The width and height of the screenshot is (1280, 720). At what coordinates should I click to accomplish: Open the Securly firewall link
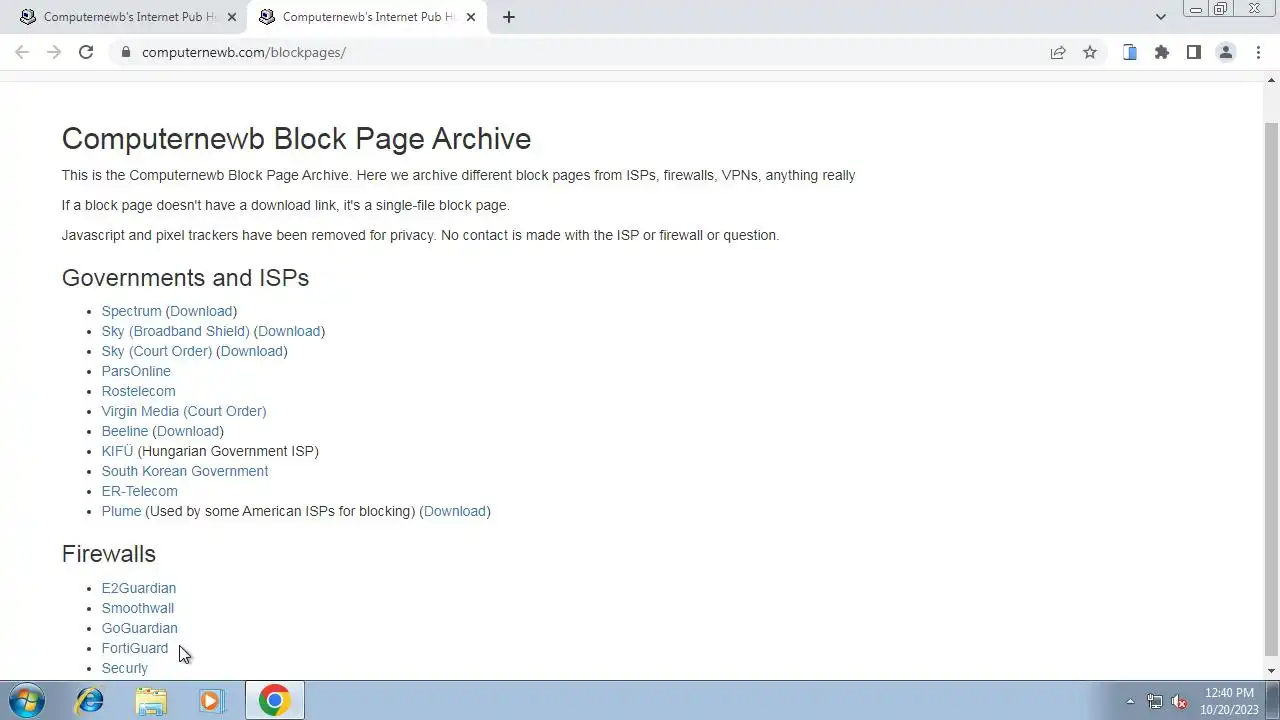pyautogui.click(x=124, y=668)
